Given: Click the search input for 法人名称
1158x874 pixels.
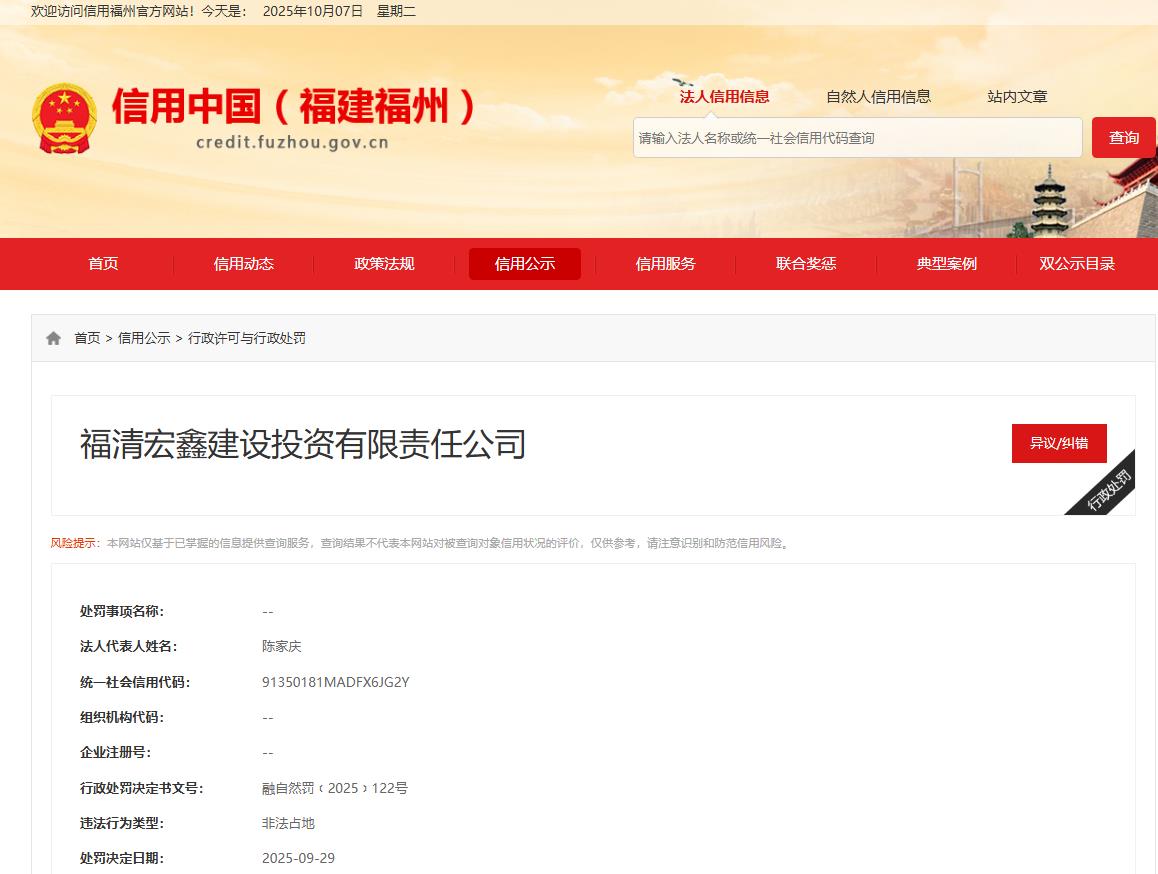Looking at the screenshot, I should (x=857, y=138).
